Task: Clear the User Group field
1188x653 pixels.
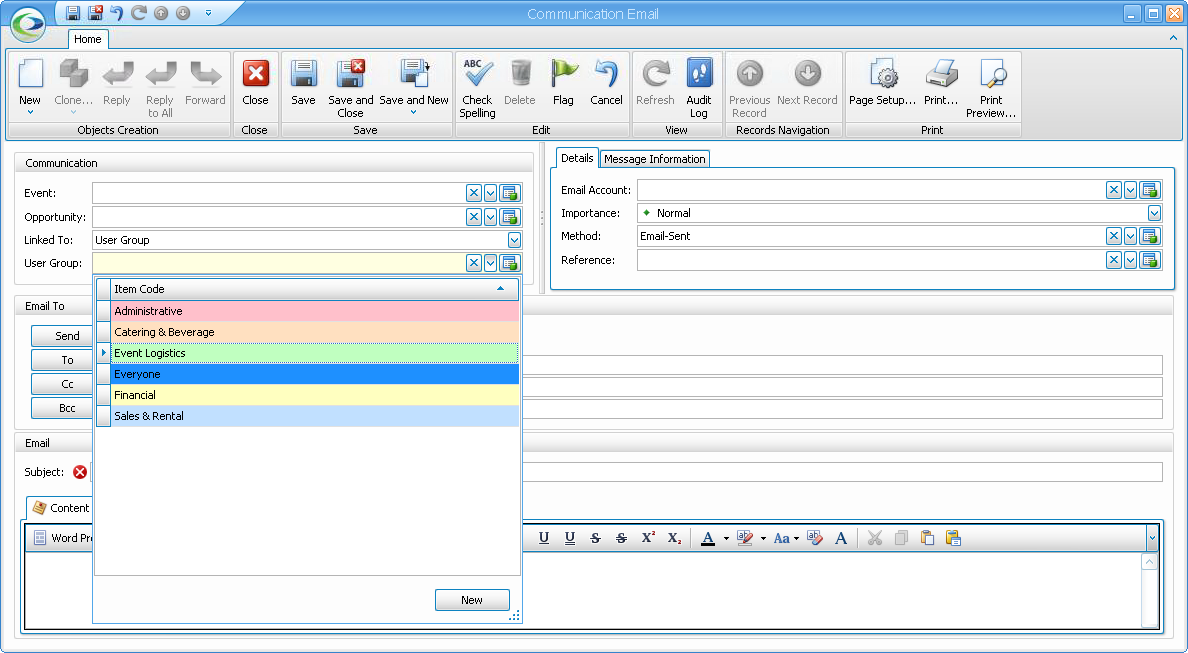Action: click(x=474, y=263)
